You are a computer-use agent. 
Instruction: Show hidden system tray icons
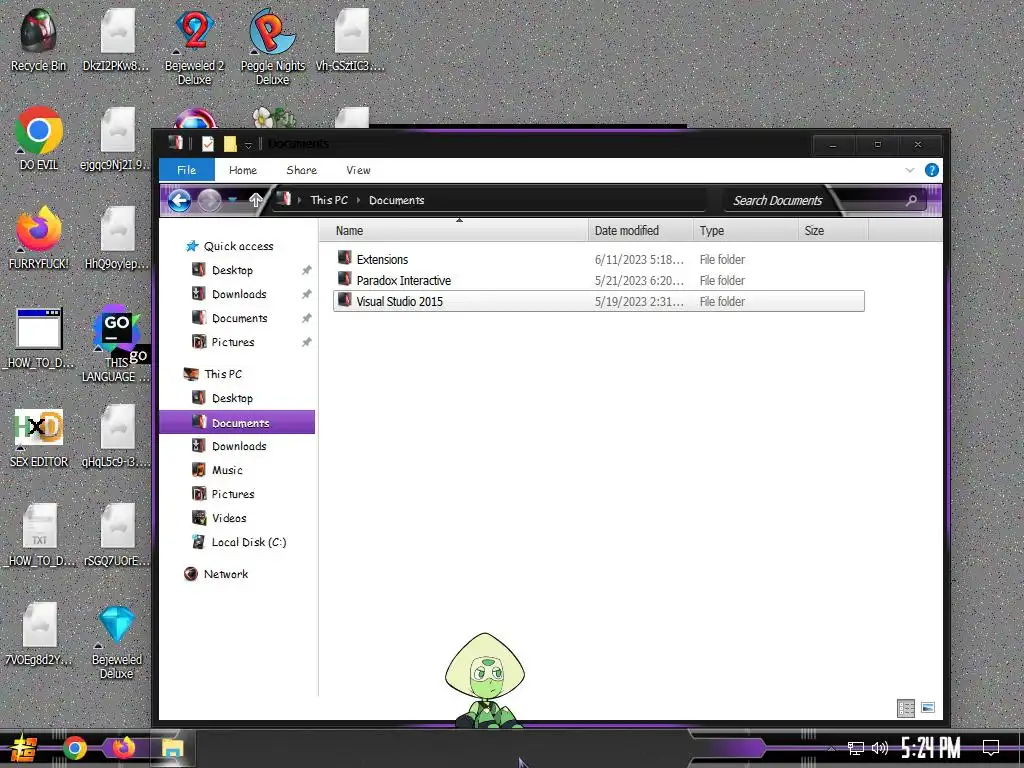831,748
